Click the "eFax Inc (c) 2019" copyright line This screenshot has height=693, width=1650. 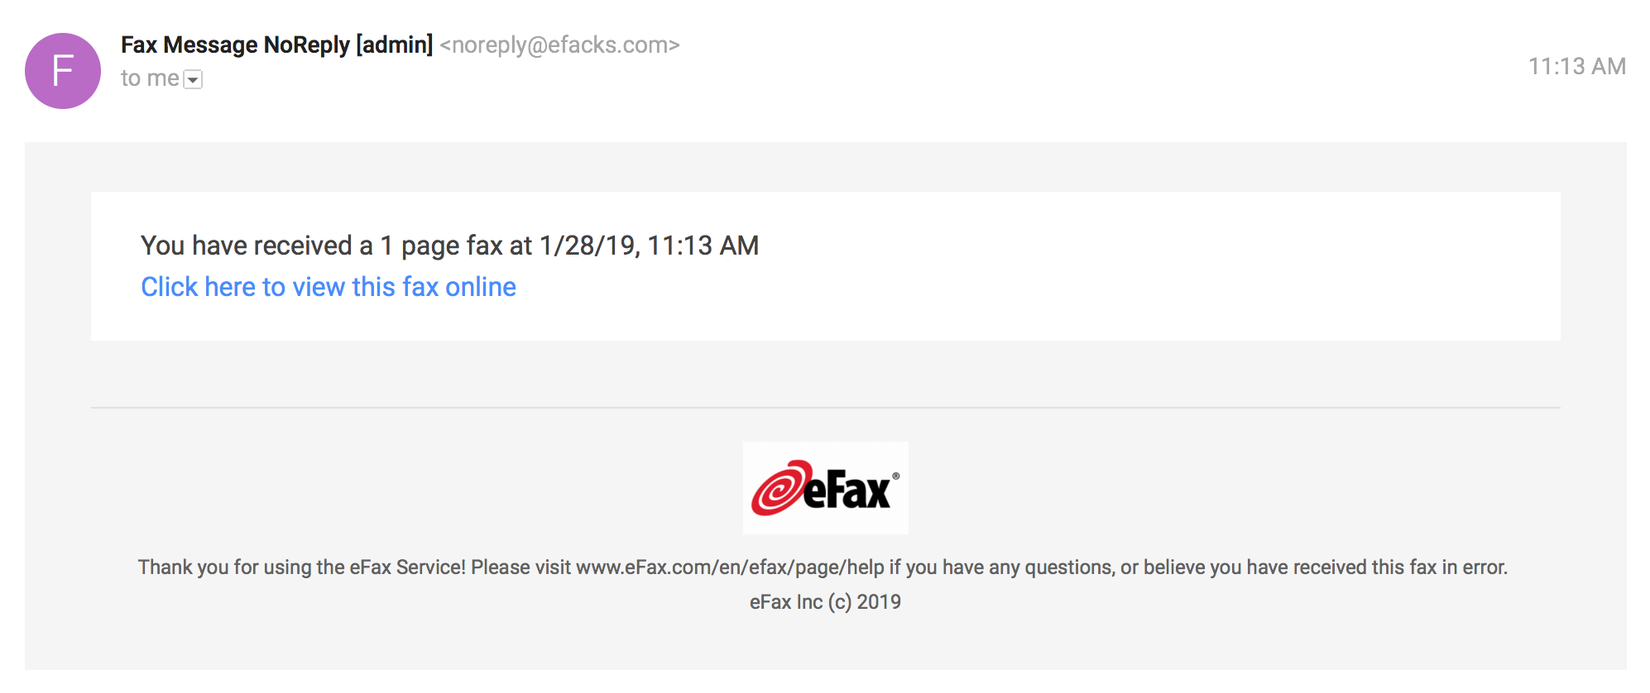825,602
